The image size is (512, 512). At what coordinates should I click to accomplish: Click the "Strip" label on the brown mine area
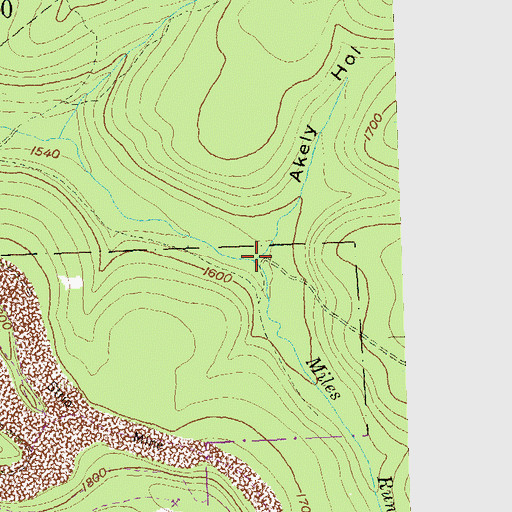(x=60, y=394)
